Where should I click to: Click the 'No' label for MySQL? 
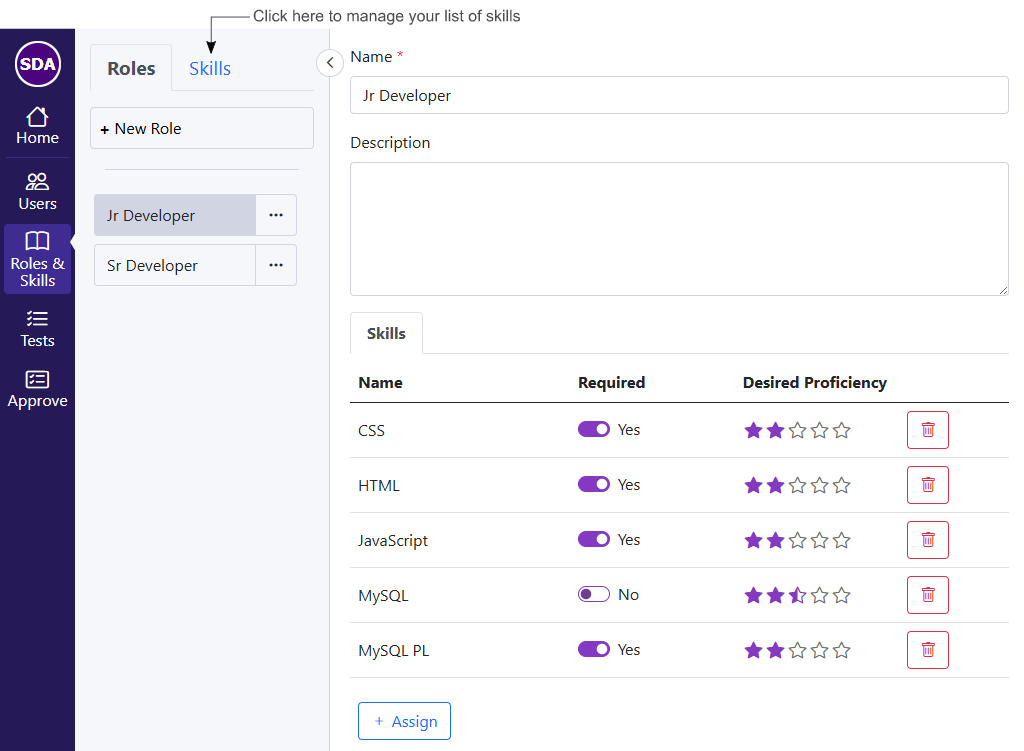point(628,594)
